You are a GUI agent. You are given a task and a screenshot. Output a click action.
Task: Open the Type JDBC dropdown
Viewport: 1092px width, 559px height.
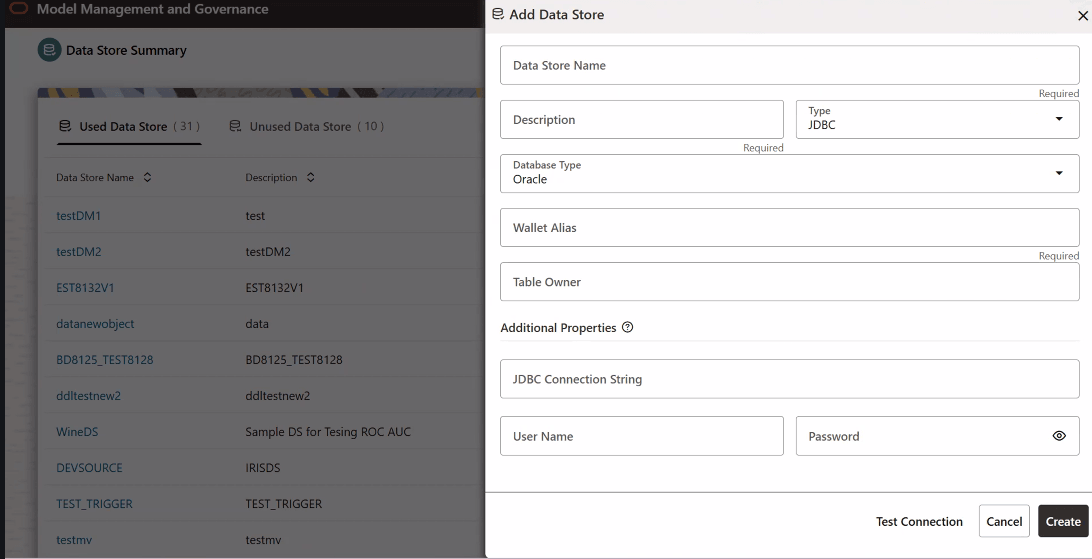pos(937,119)
